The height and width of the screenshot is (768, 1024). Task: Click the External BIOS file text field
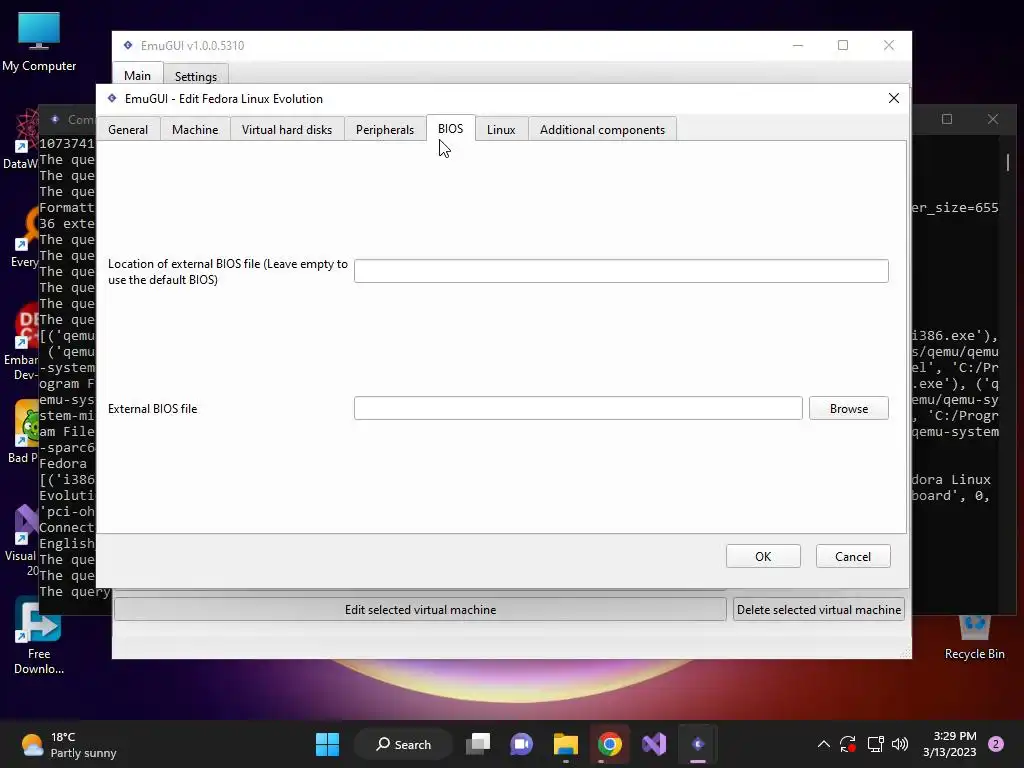[578, 408]
